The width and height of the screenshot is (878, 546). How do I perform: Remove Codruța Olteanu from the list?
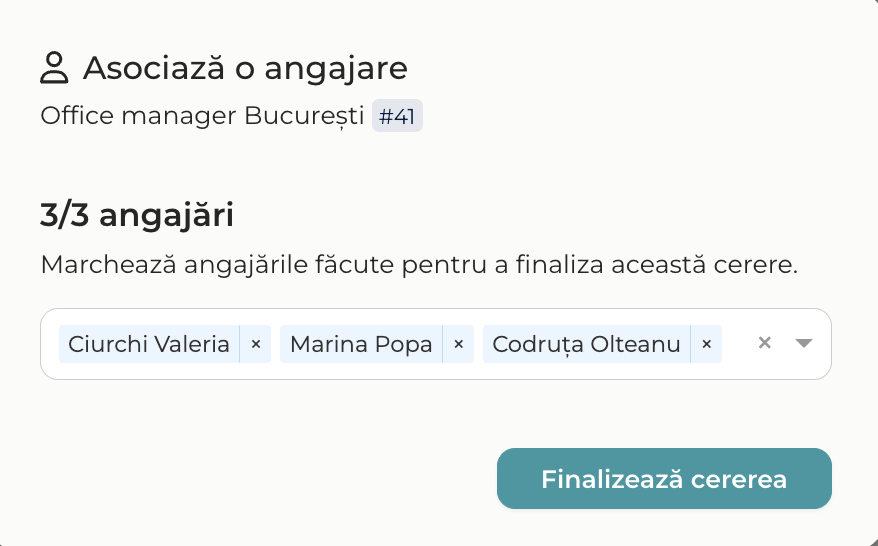pos(707,344)
